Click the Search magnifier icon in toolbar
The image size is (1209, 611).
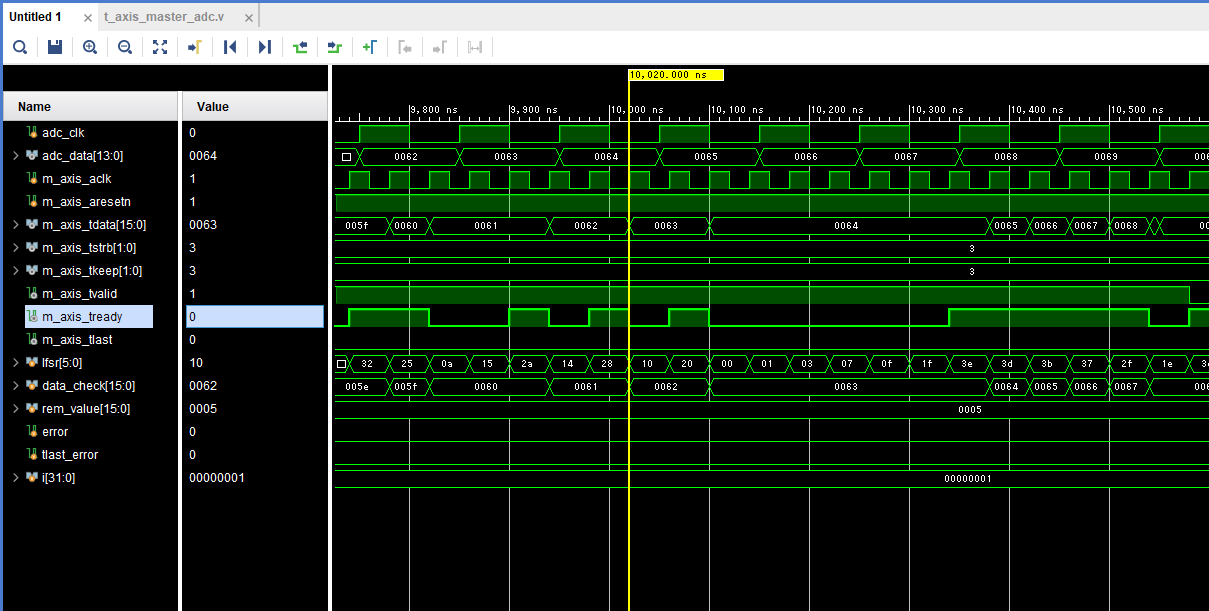(20, 47)
